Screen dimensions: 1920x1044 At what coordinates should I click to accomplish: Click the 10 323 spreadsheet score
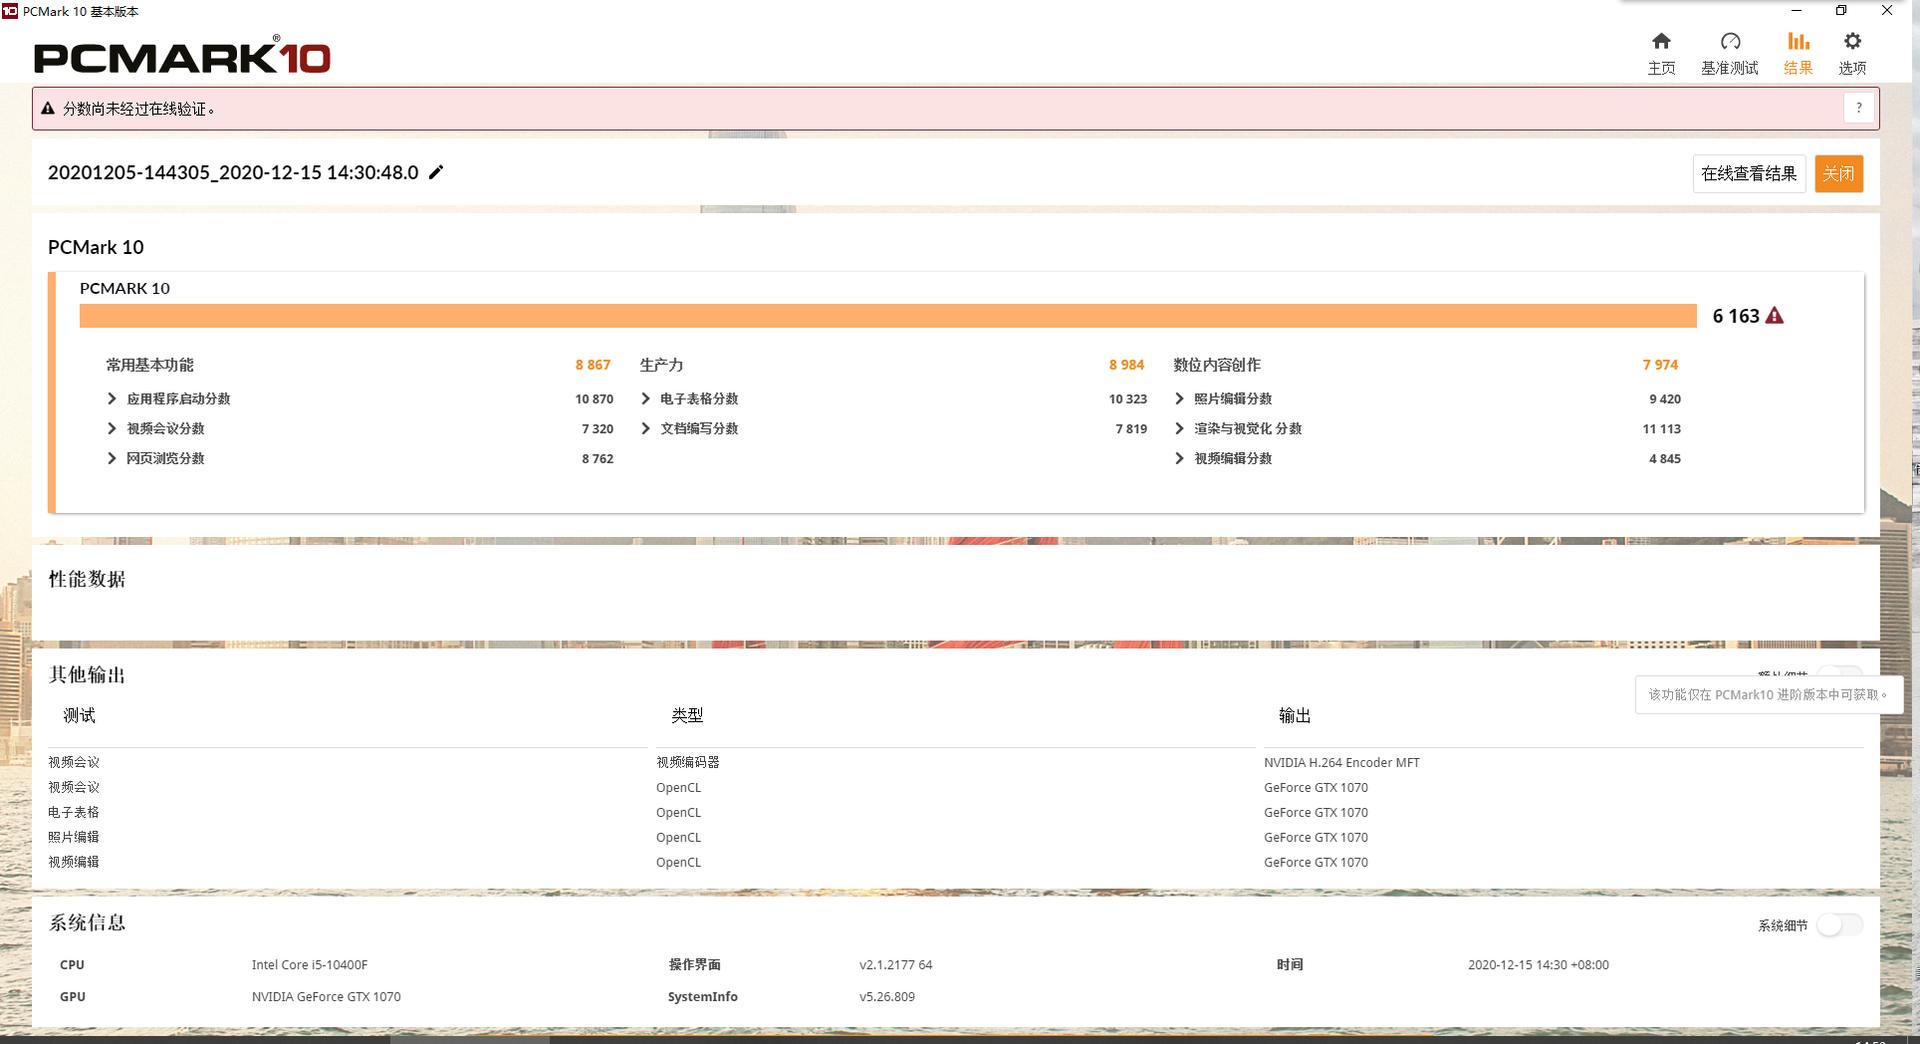point(1128,399)
